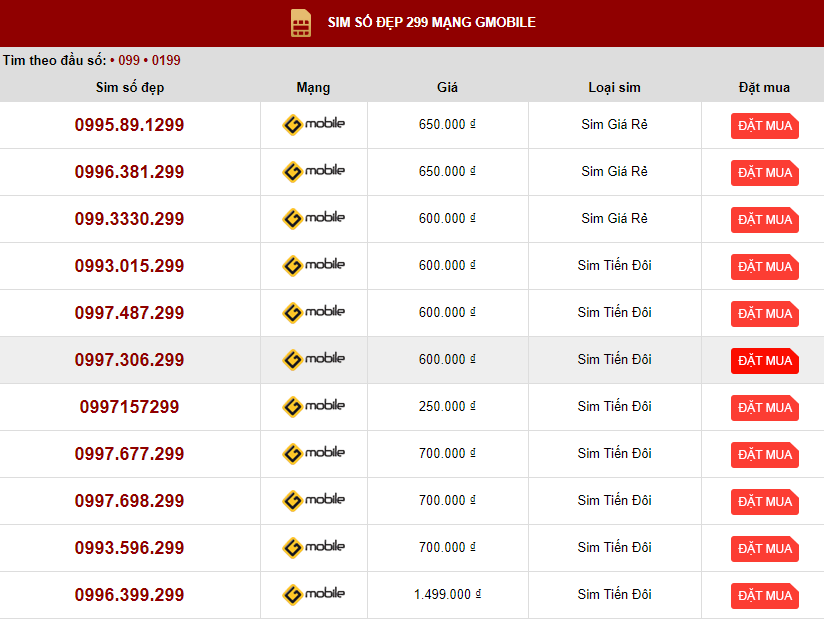Click Gmobile logo in 0996.381.299 row

click(x=314, y=171)
